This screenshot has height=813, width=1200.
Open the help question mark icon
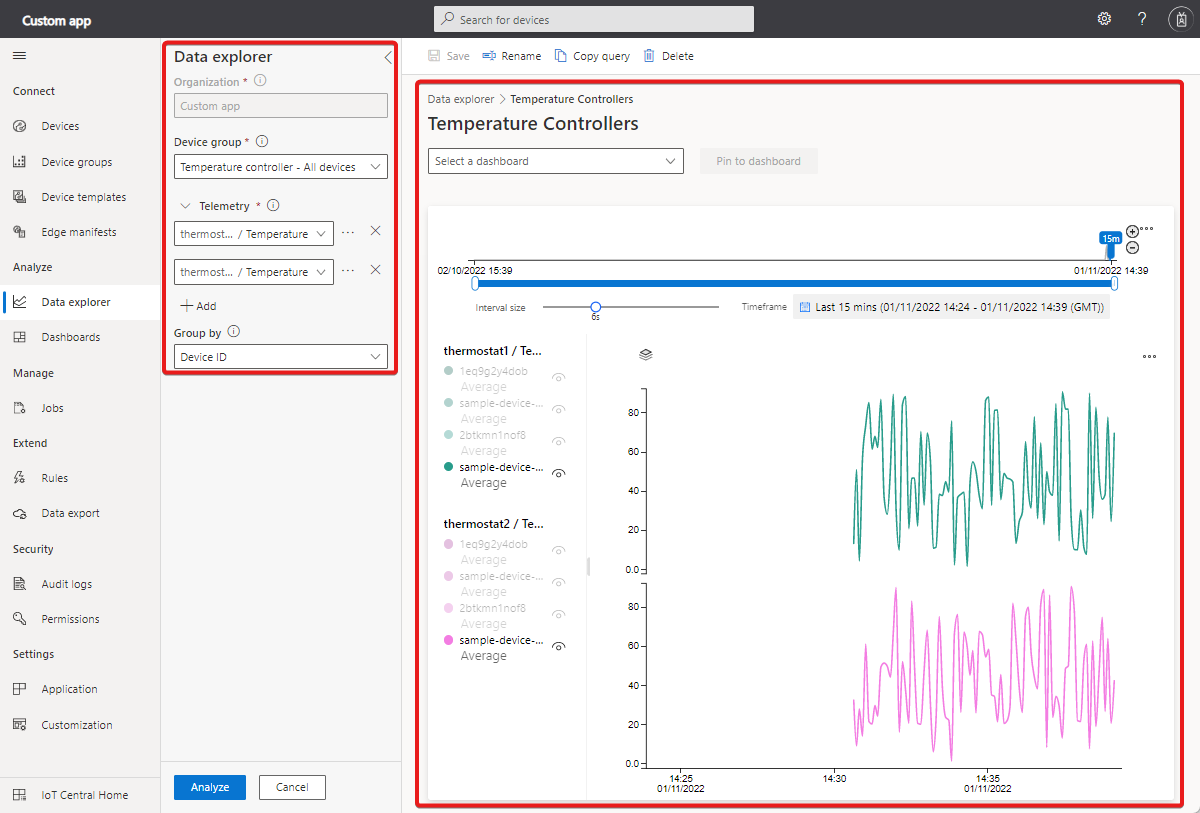coord(1142,19)
